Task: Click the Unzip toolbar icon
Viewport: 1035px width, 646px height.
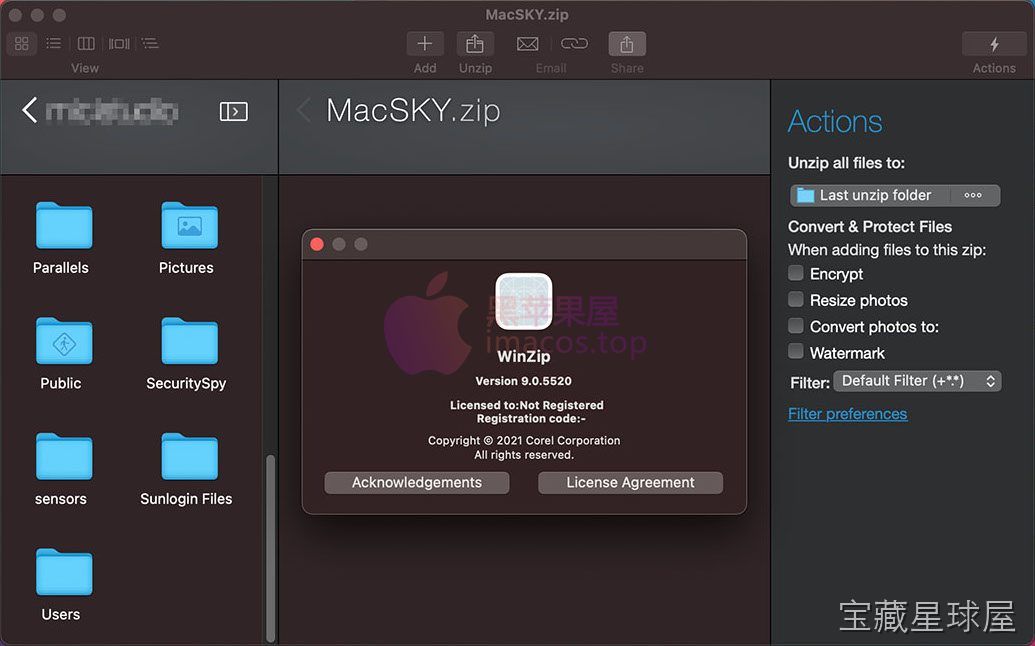Action: tap(475, 44)
